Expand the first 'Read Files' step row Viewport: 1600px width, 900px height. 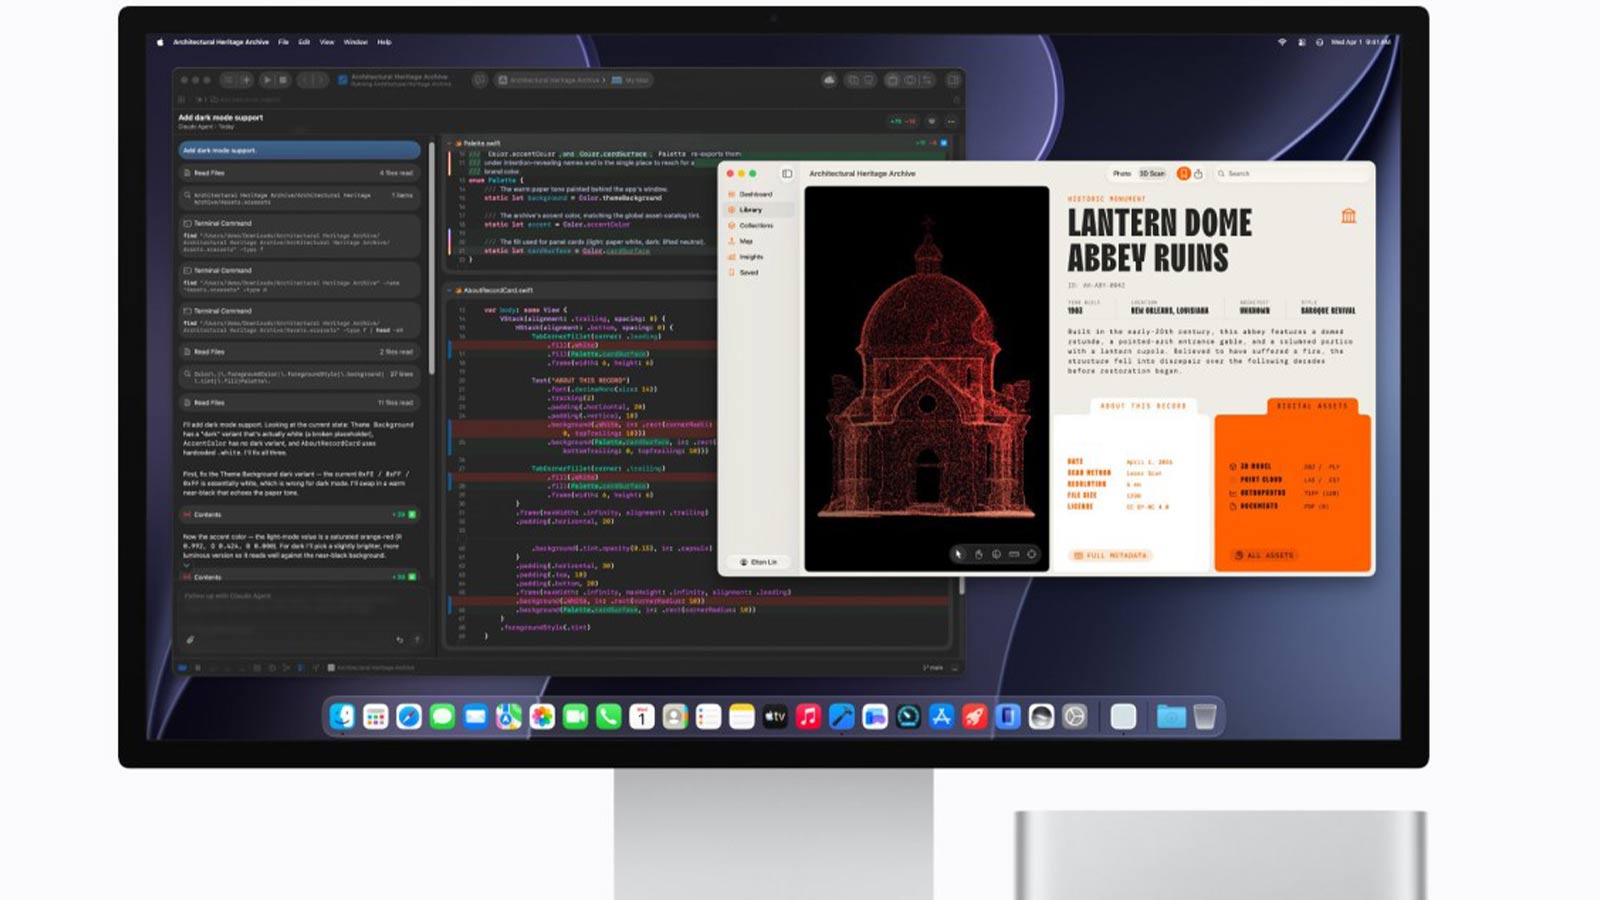pos(299,173)
